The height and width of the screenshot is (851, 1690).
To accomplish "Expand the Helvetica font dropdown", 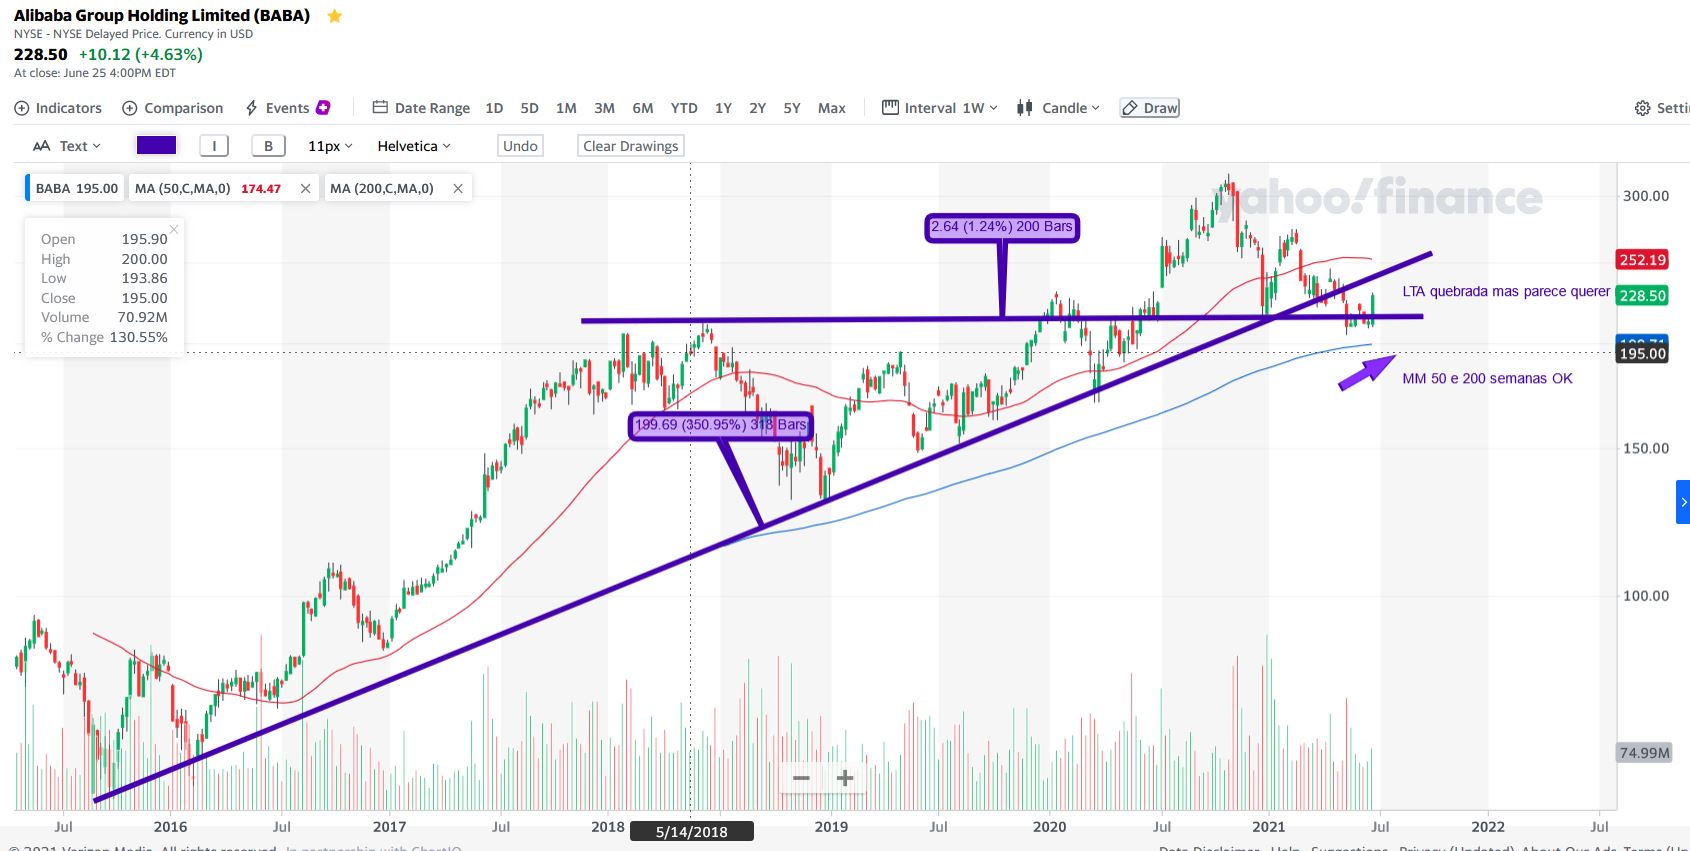I will click(x=414, y=146).
